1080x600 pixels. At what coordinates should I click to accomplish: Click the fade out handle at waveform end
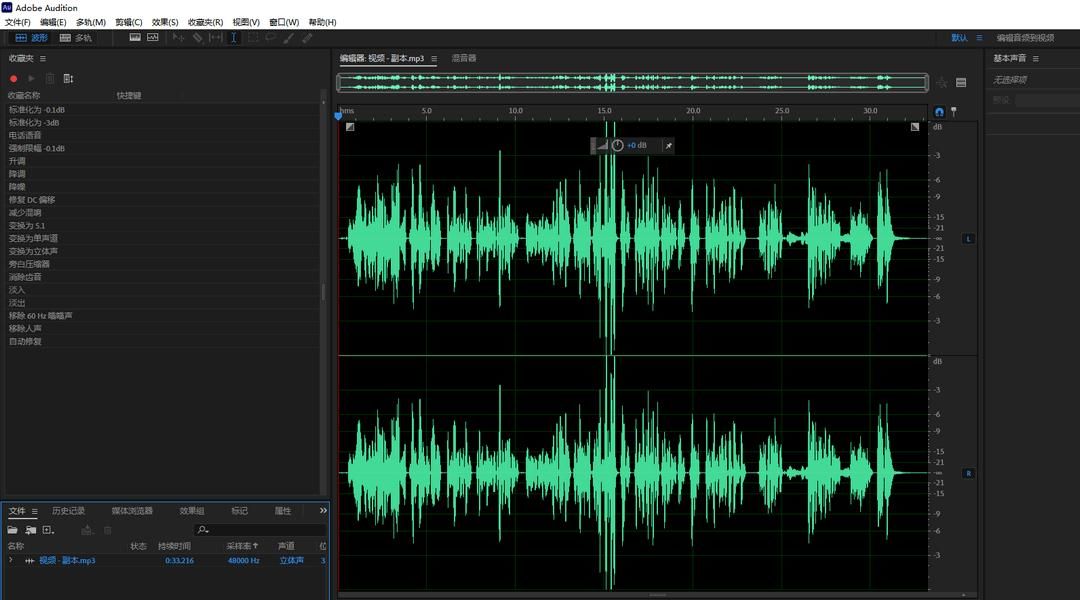tap(915, 127)
